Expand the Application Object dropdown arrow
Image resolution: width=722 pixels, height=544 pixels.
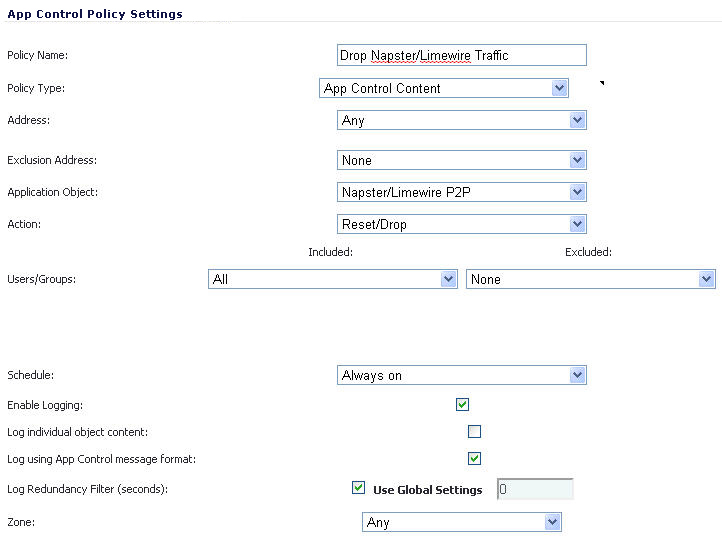[577, 192]
